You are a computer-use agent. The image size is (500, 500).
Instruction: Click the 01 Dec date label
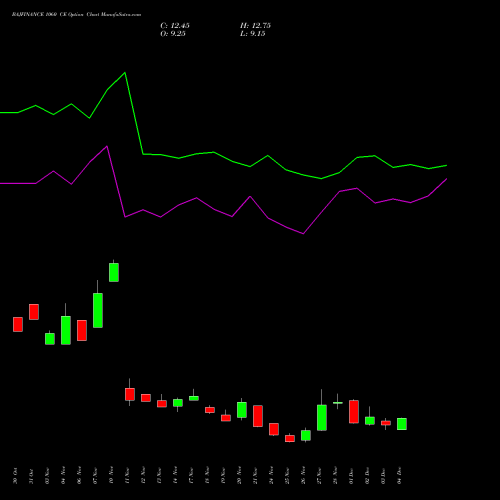pos(351,476)
